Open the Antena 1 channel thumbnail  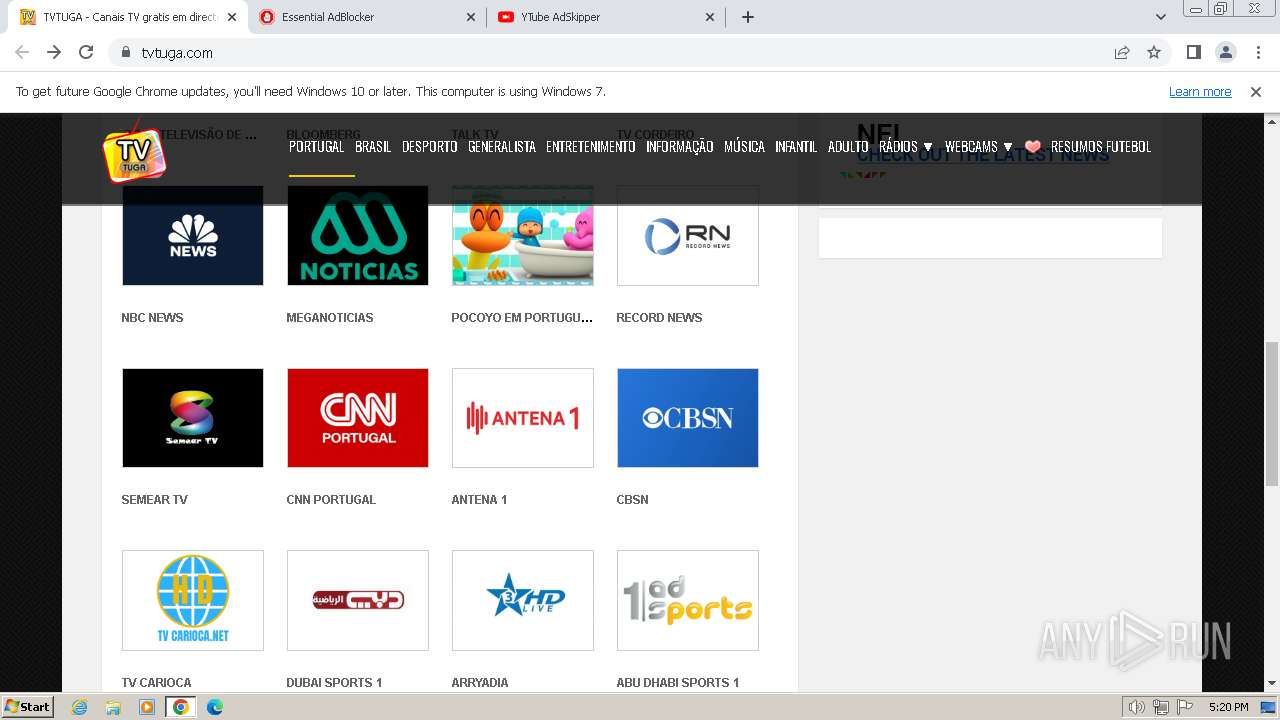pos(523,418)
